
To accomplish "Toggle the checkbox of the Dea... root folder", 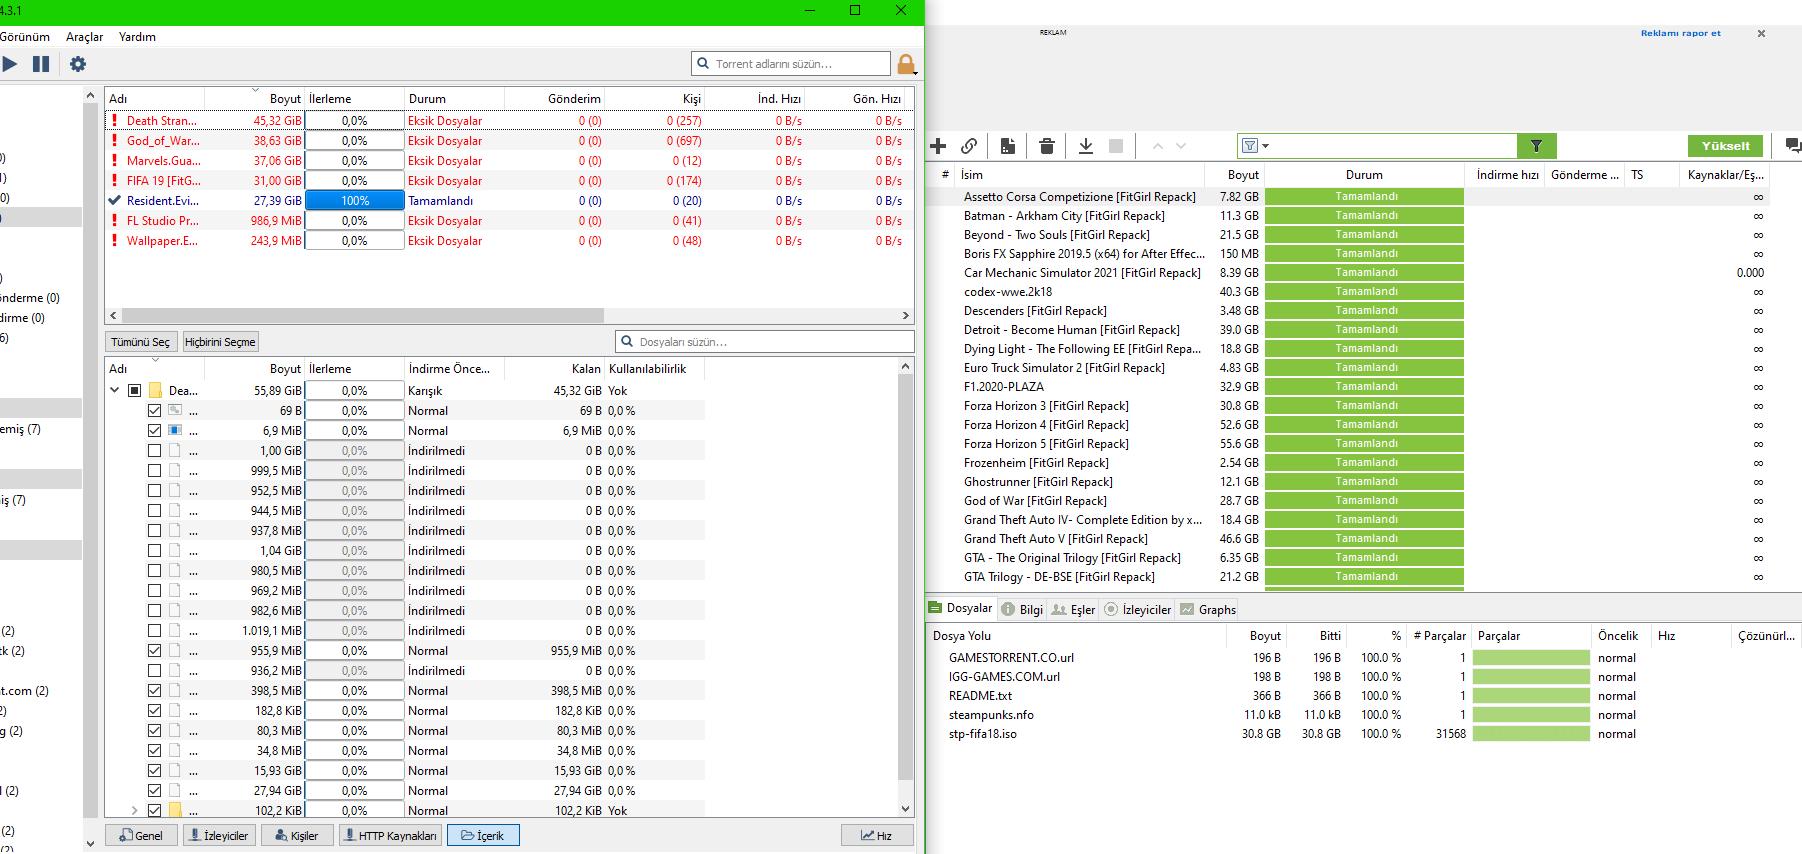I will tap(134, 391).
